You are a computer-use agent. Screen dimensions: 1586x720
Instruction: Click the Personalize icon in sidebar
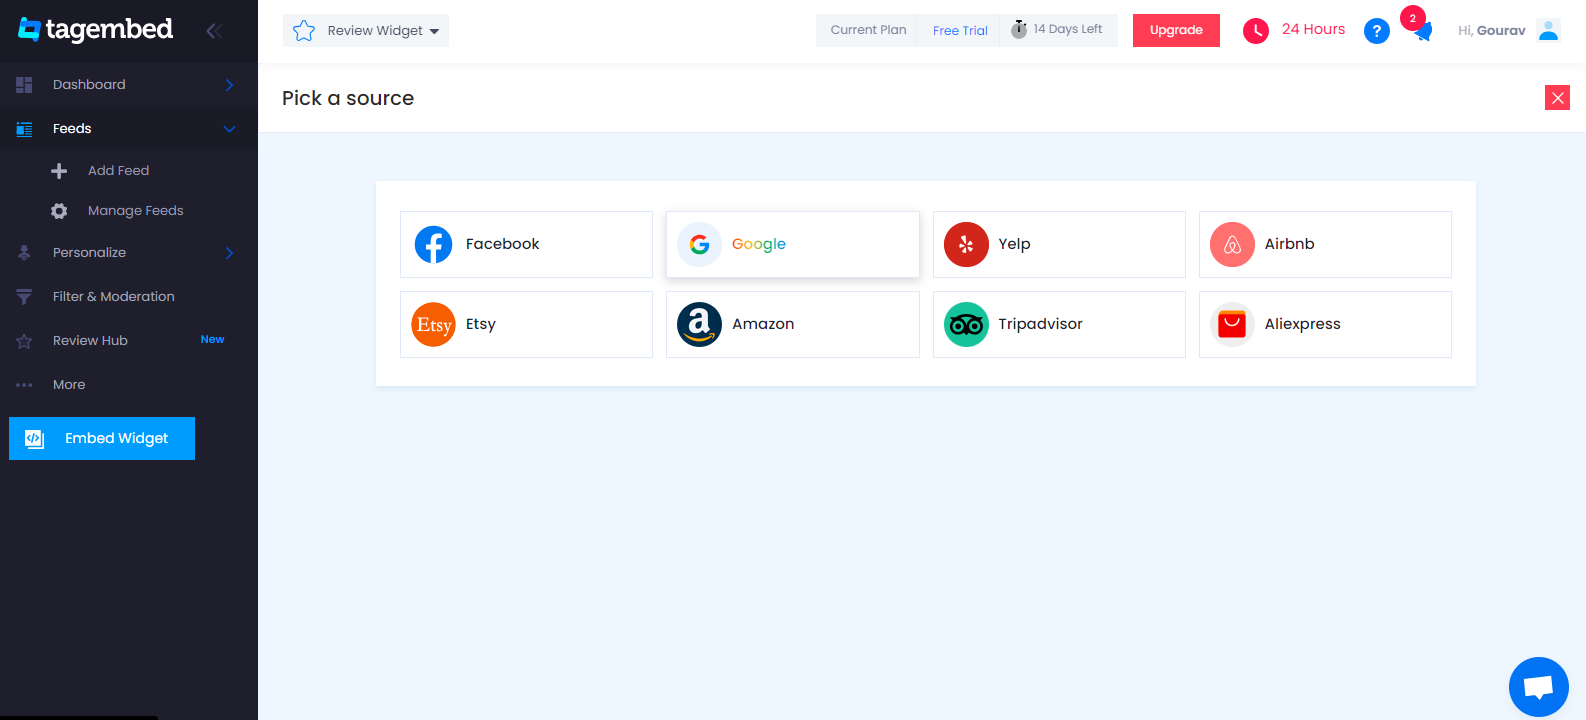coord(24,253)
